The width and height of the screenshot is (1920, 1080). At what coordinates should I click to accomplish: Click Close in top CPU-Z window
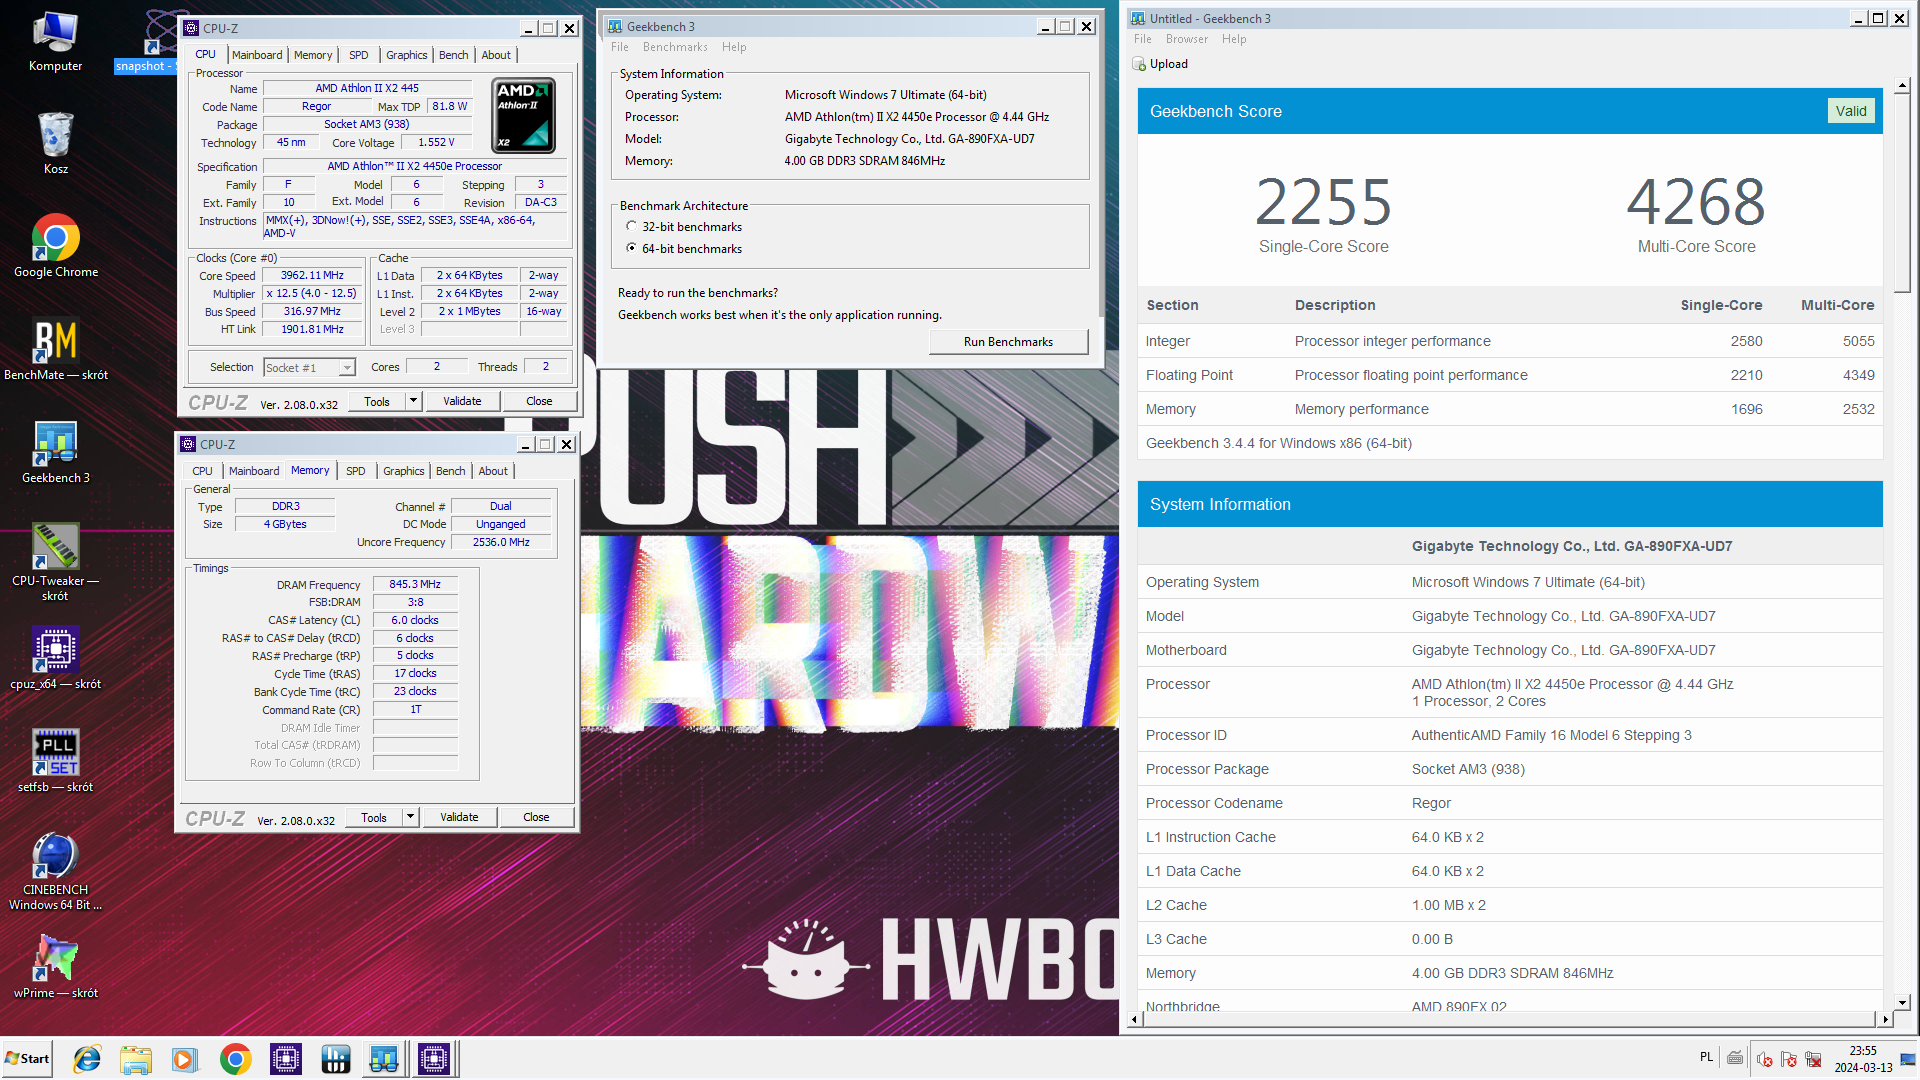pyautogui.click(x=539, y=401)
